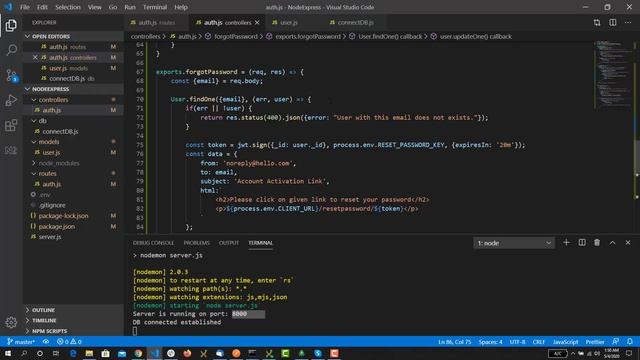
Task: Open Firefox from the taskbar
Action: pos(187,353)
